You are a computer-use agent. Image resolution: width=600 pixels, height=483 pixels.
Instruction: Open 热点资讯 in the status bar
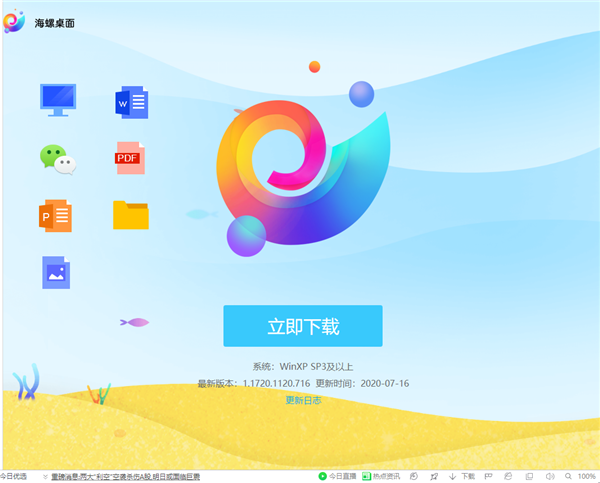[381, 477]
